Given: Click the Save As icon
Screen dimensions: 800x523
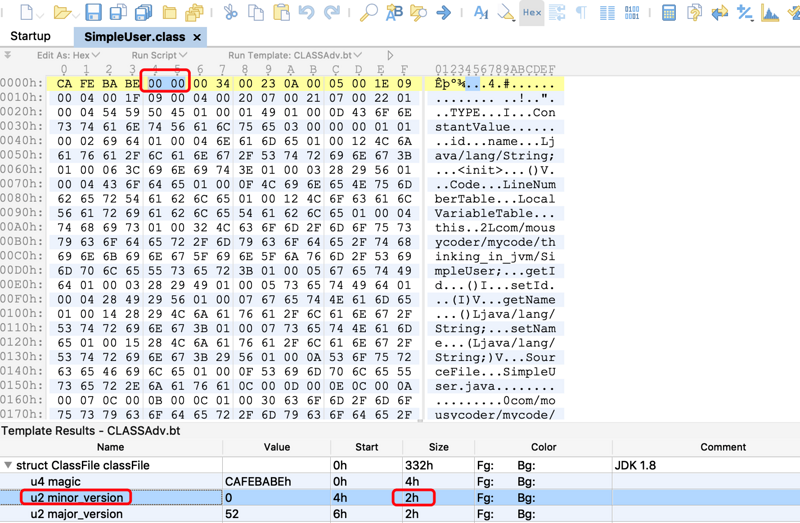Looking at the screenshot, I should 118,12.
